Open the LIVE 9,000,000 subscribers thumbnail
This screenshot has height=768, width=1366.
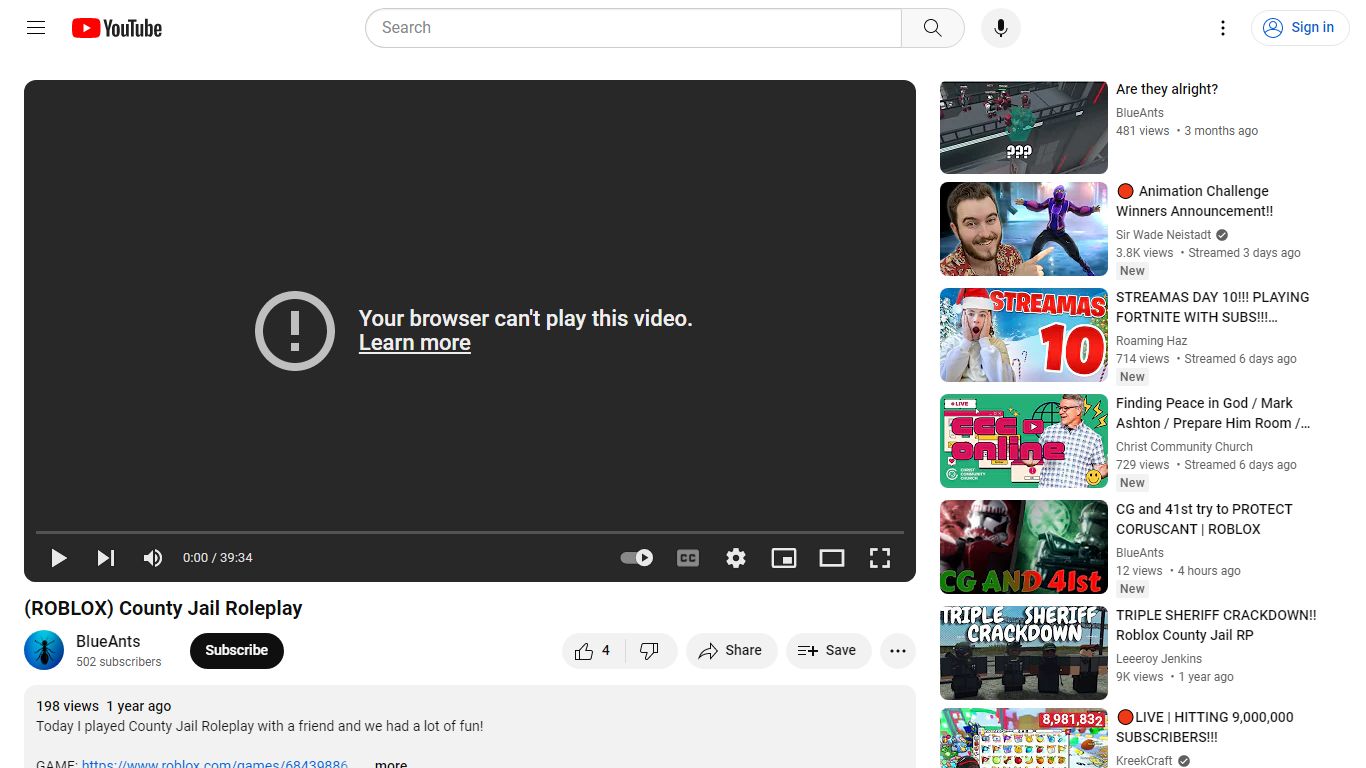[x=1024, y=740]
